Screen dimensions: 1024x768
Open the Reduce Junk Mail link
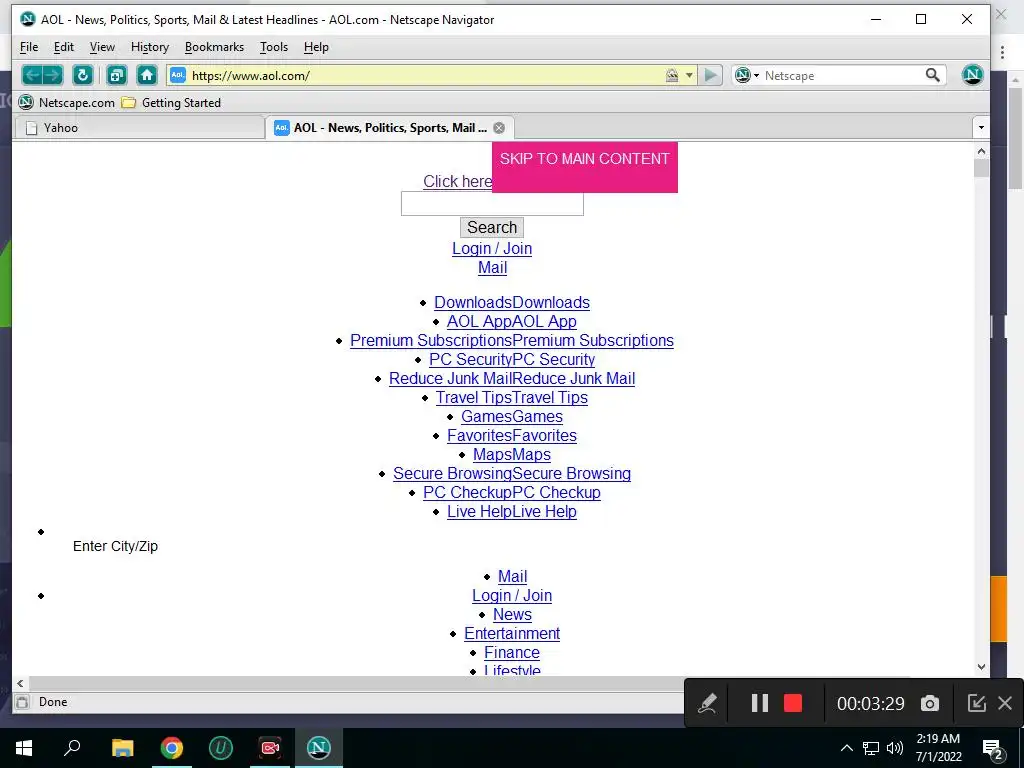click(511, 379)
